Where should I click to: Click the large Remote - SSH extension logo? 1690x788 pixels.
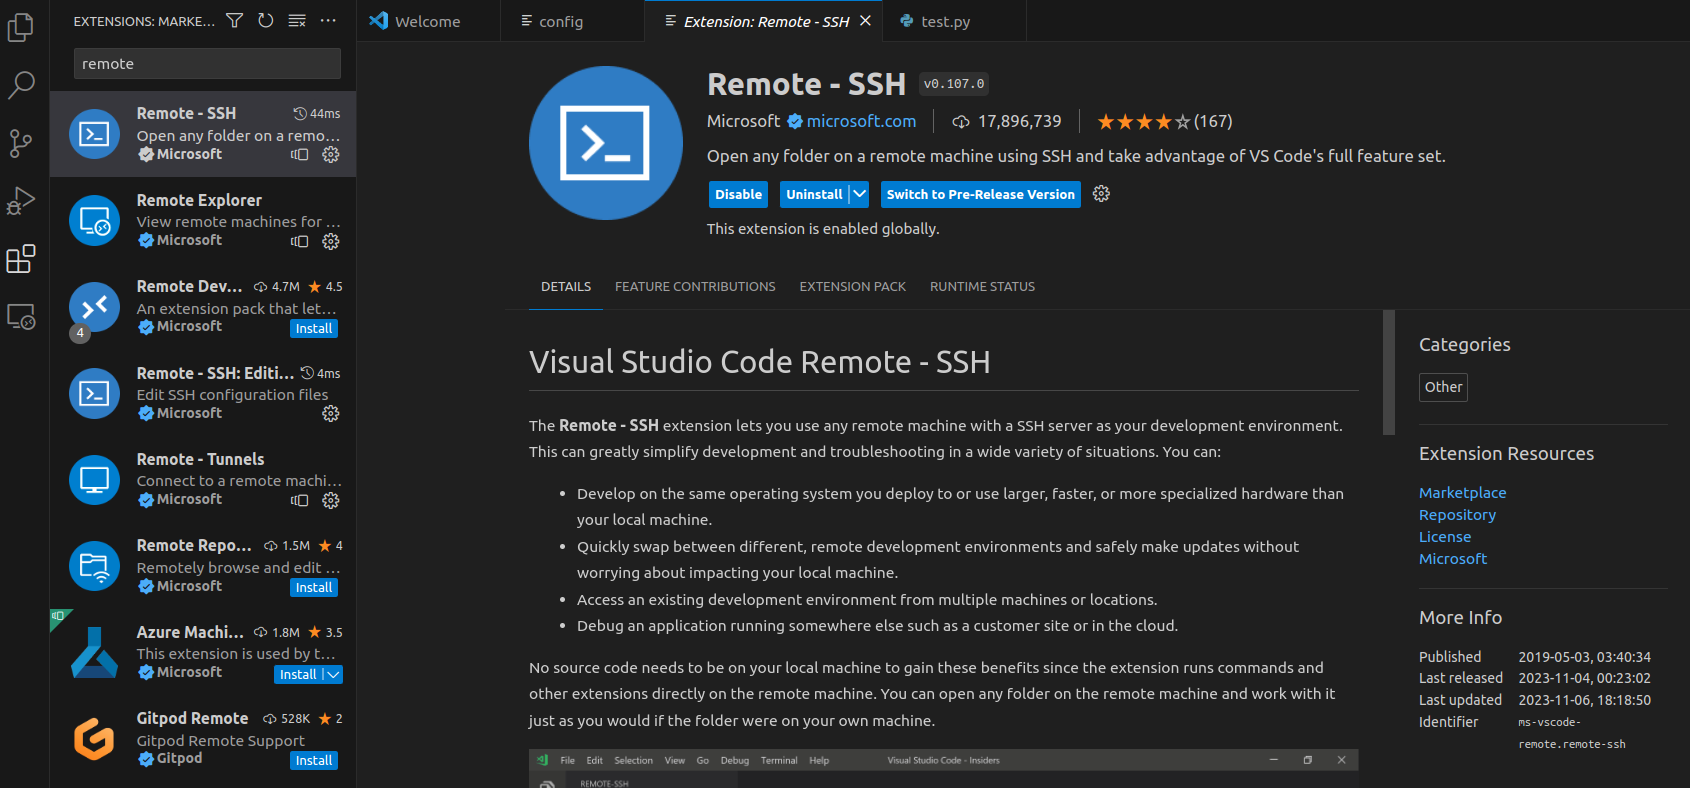click(605, 143)
